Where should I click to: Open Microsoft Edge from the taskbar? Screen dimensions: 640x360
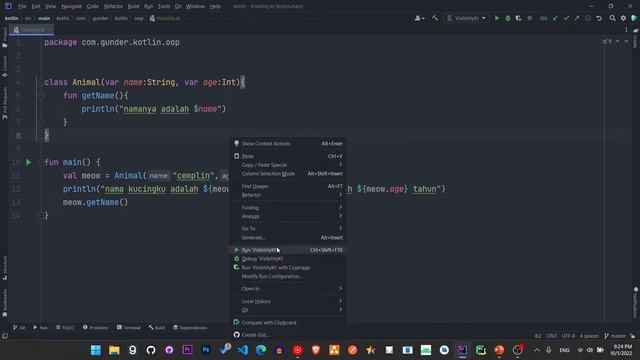(x=261, y=350)
